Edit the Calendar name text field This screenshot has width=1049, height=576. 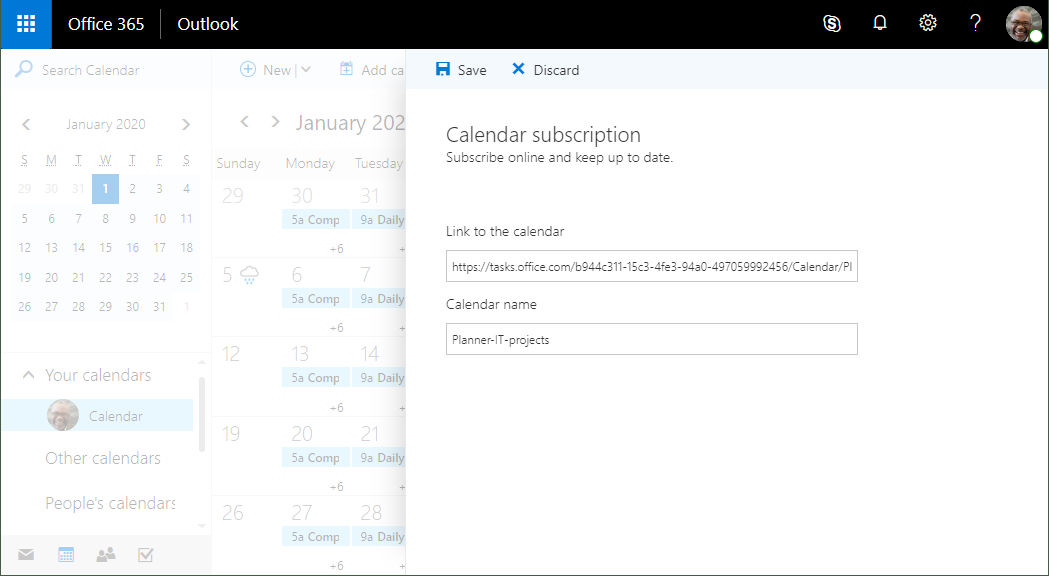coord(651,339)
